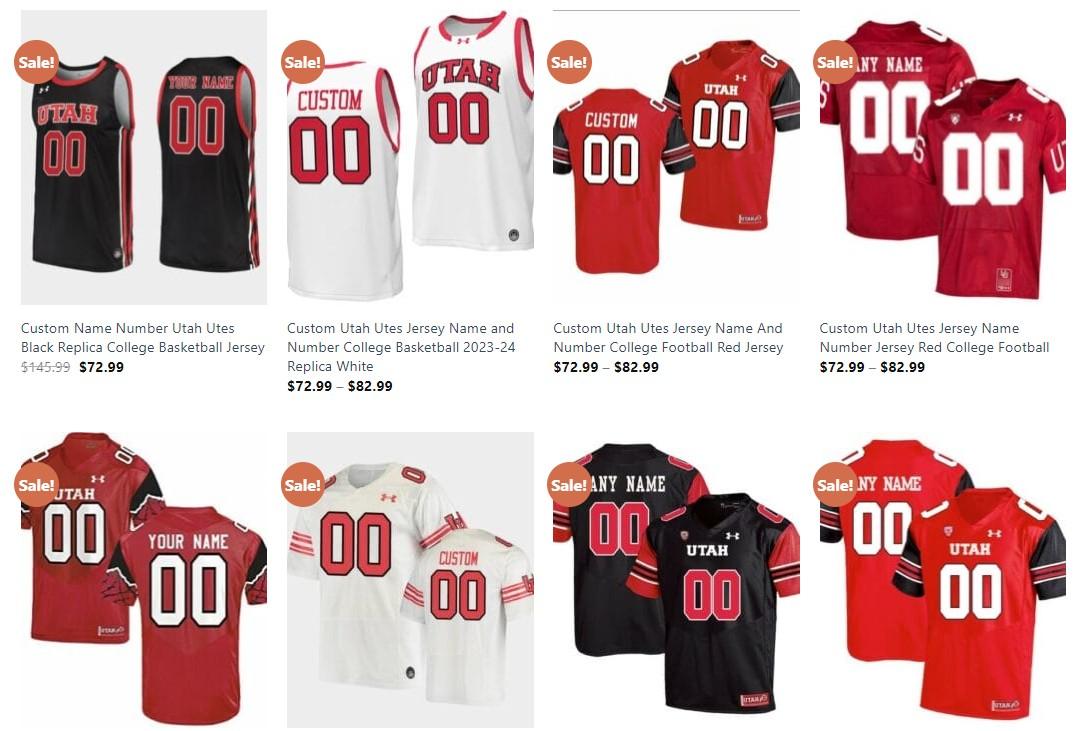Screen dimensions: 1075x731
Task: Open red CUSTOM football jersey image
Action: 677,157
